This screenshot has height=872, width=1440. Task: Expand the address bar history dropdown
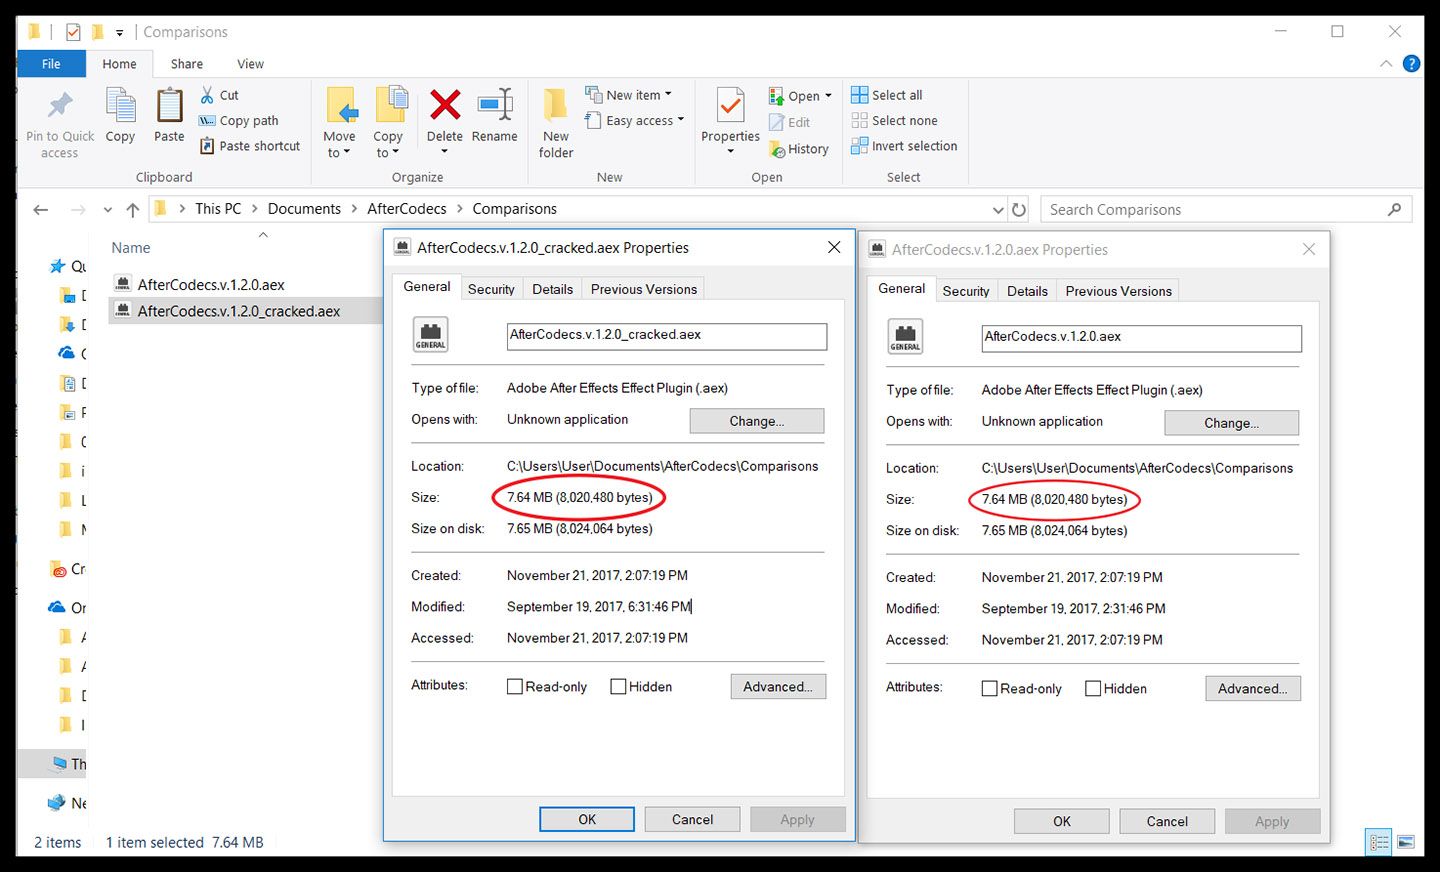(x=997, y=210)
